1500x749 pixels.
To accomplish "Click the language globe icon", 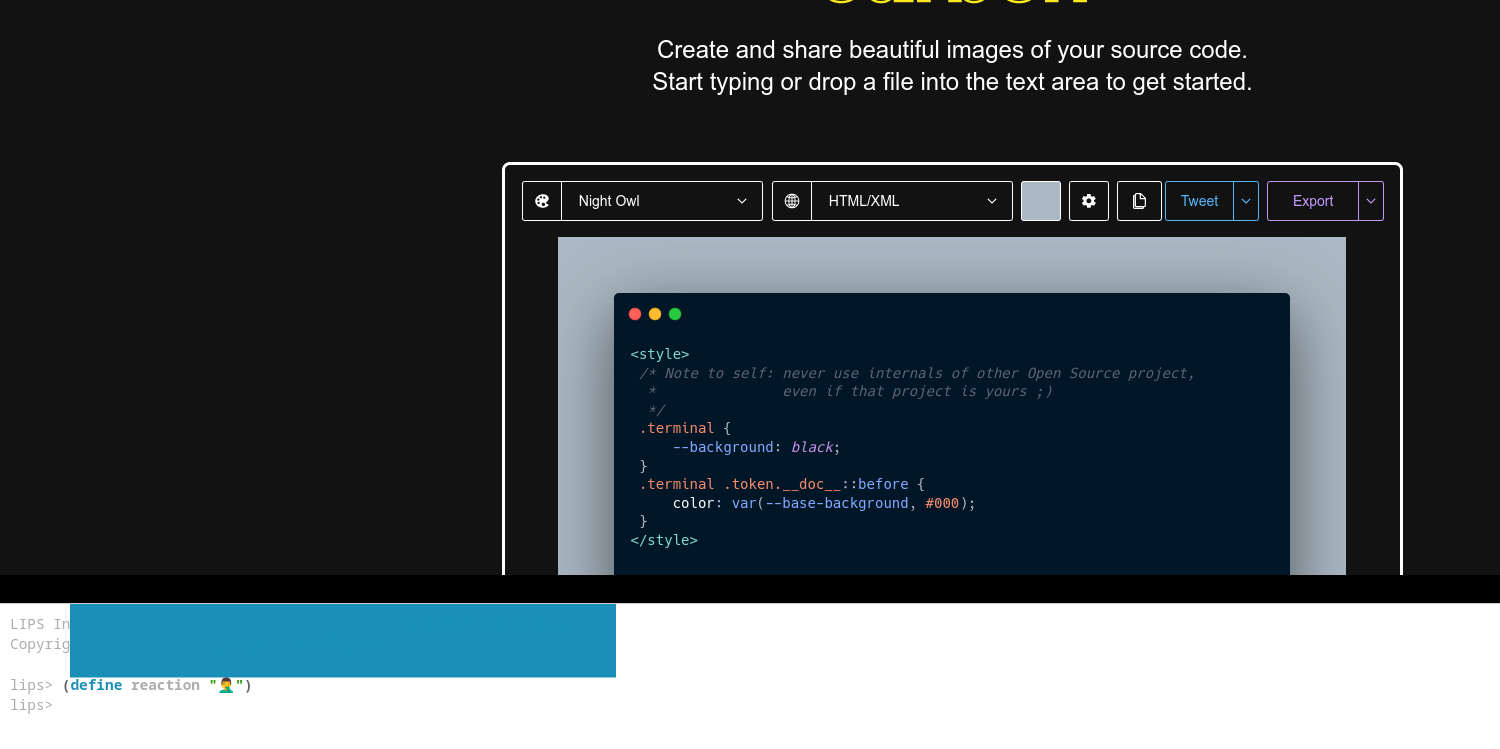I will (x=792, y=201).
